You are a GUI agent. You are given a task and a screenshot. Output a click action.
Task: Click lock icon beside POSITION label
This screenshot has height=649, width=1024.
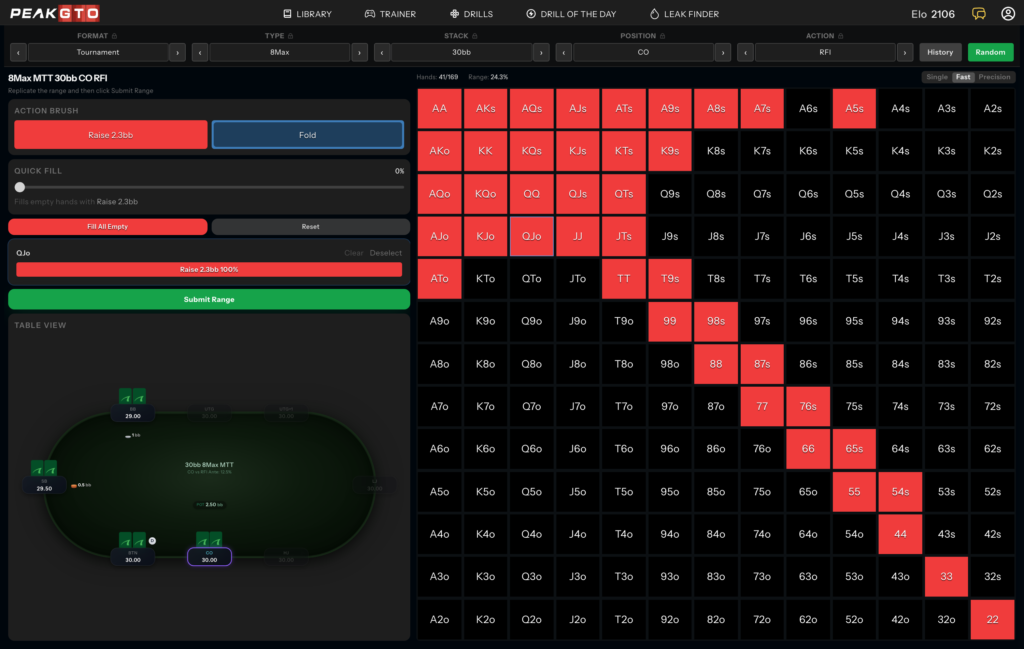(662, 36)
